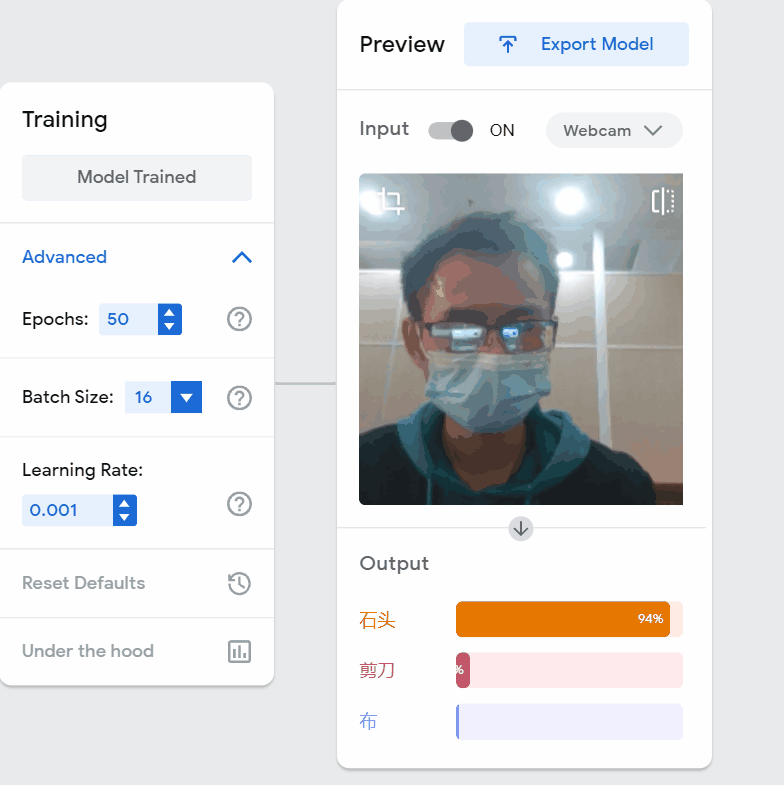Click Reset Defaults text
Image resolution: width=784 pixels, height=785 pixels.
pos(84,583)
